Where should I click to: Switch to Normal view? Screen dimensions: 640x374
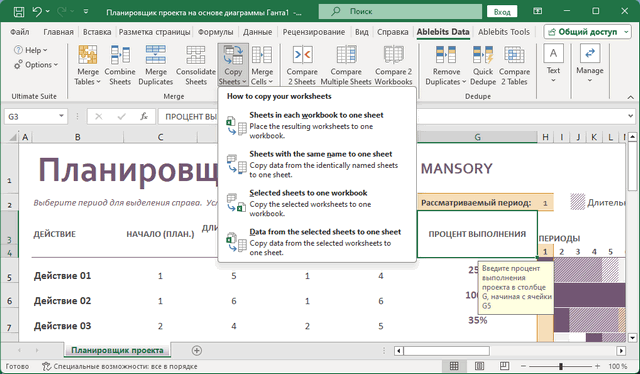454,366
